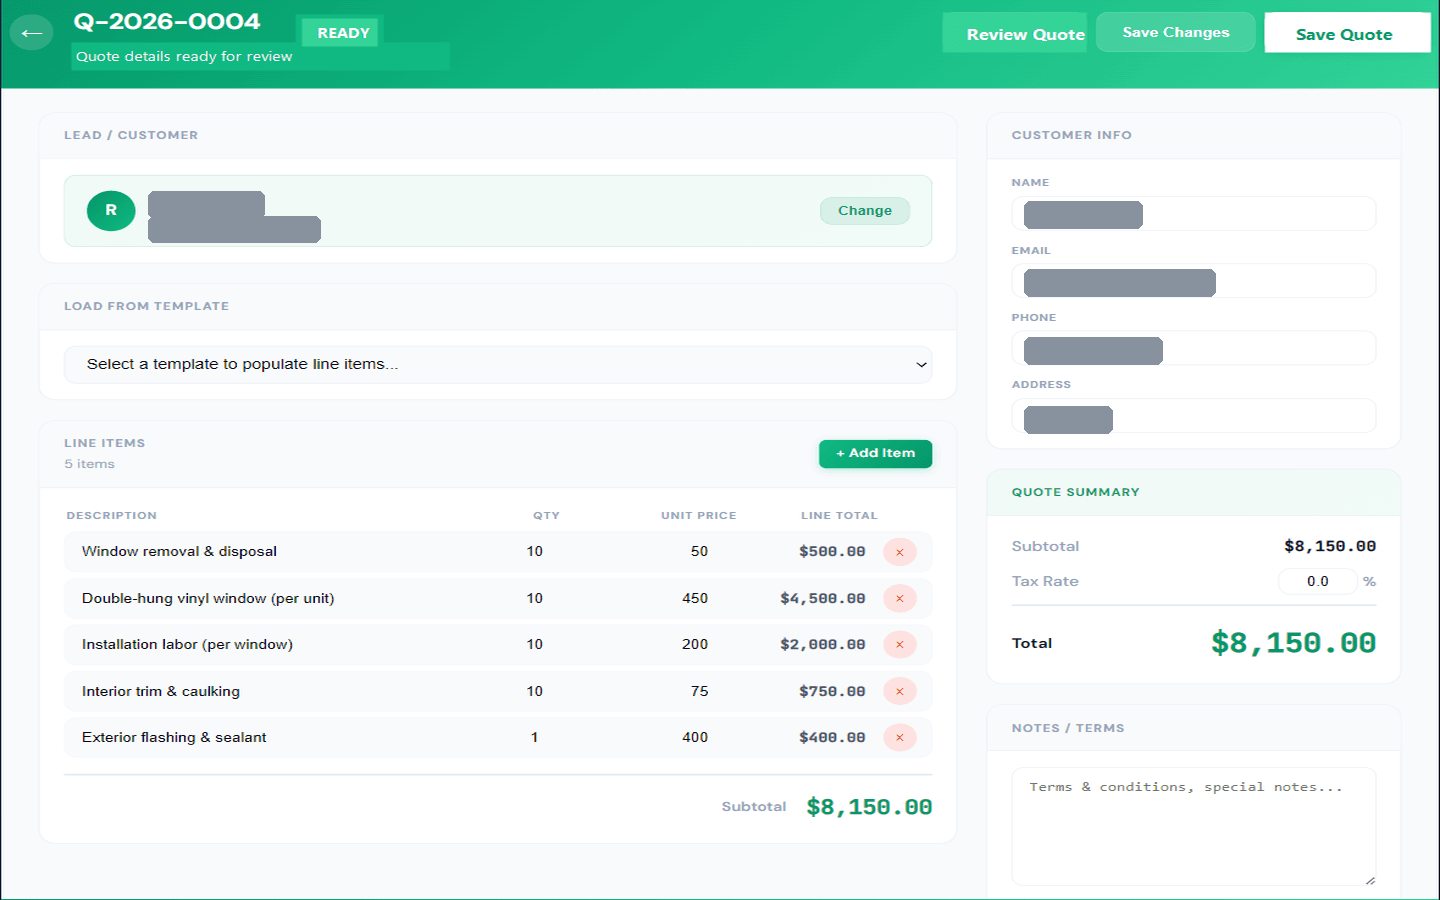Click the quote number Q-2026-0004
This screenshot has height=900, width=1440.
tap(167, 21)
